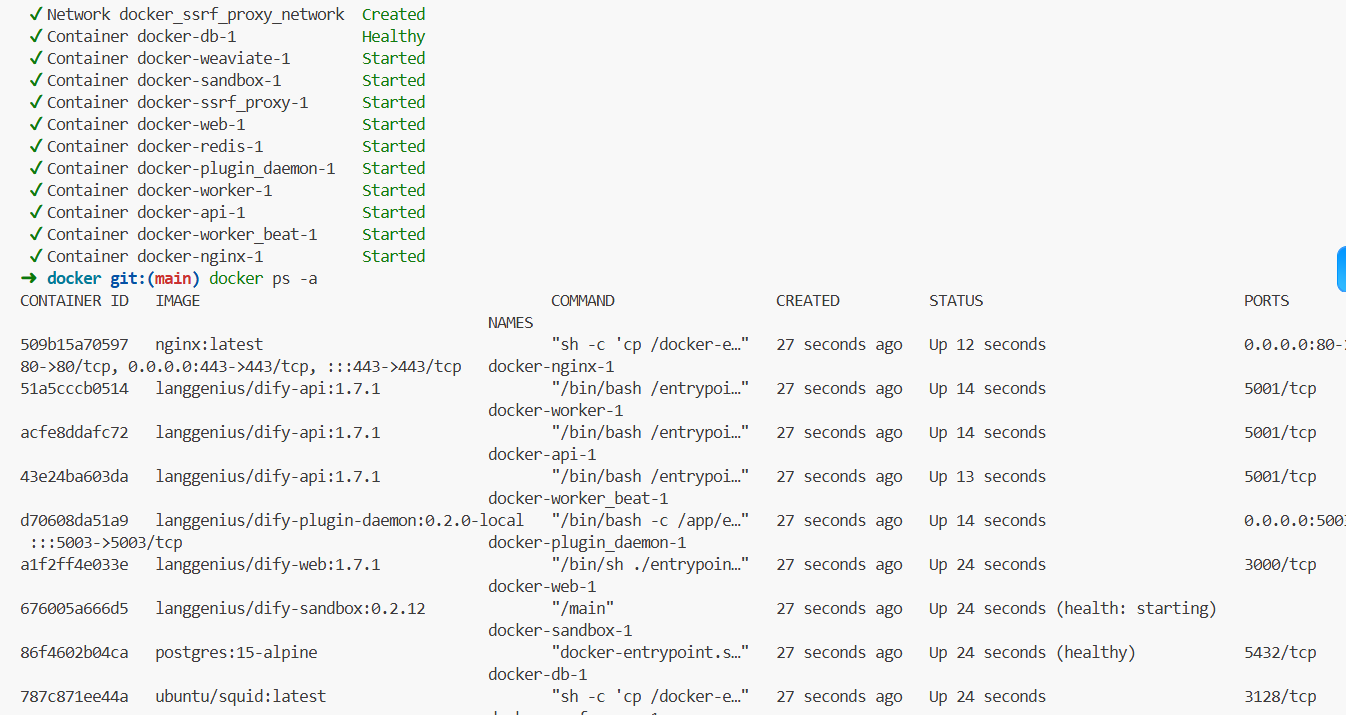Click dify-api image in row acfe8ddafc72

[267, 433]
